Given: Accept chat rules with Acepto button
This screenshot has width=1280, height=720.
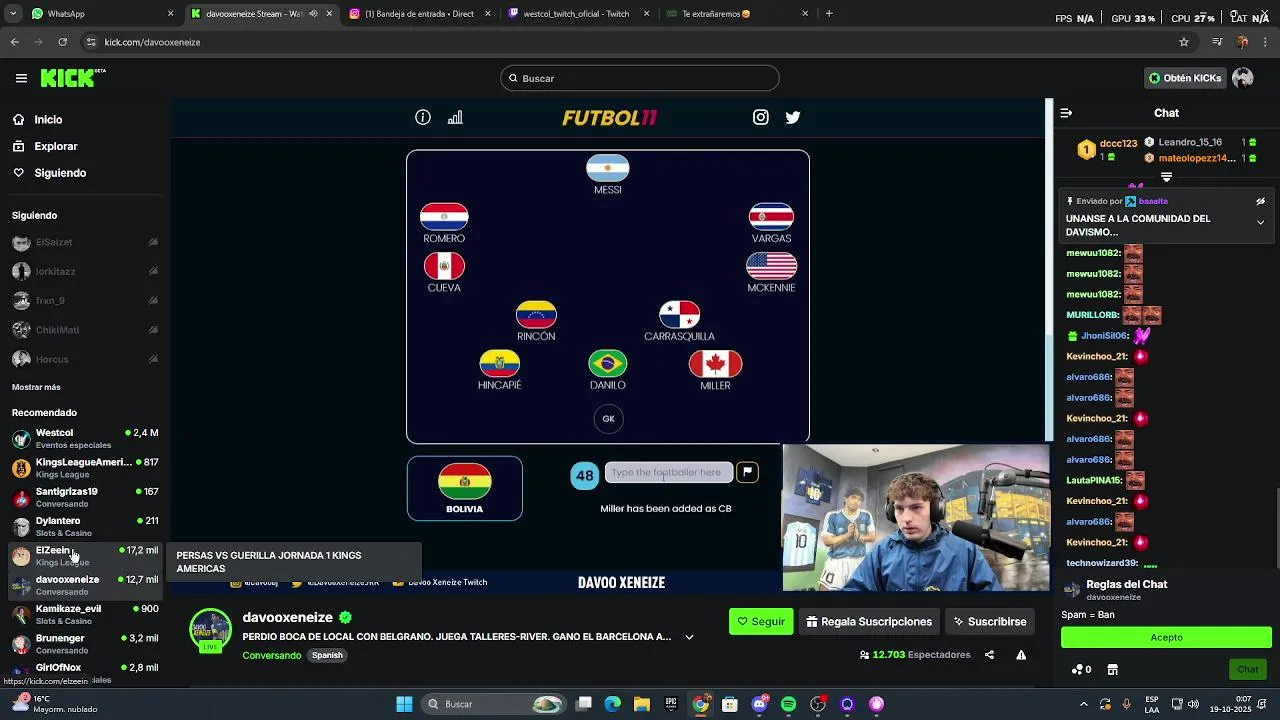Looking at the screenshot, I should coord(1166,637).
